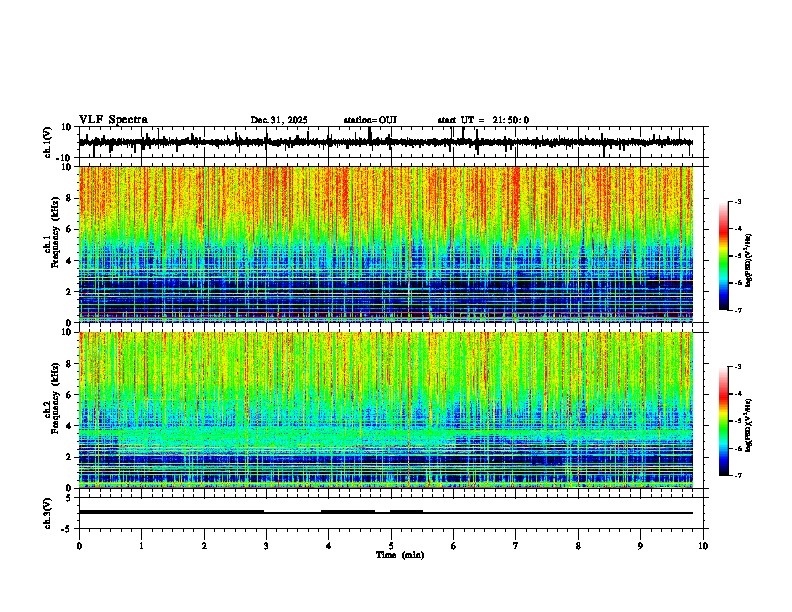This screenshot has height=612, width=792.
Task: Select the 'start UT = 21:50:0' text
Action: (x=483, y=120)
